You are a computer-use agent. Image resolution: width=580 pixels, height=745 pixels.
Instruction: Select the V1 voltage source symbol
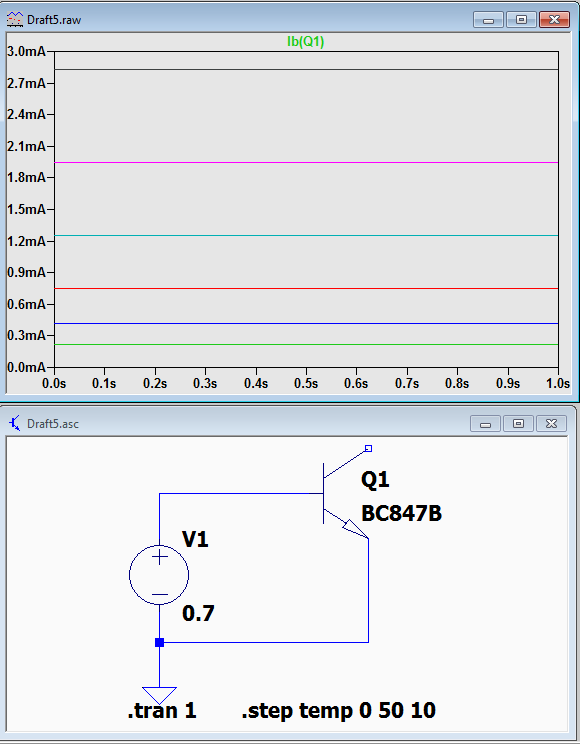pos(159,575)
